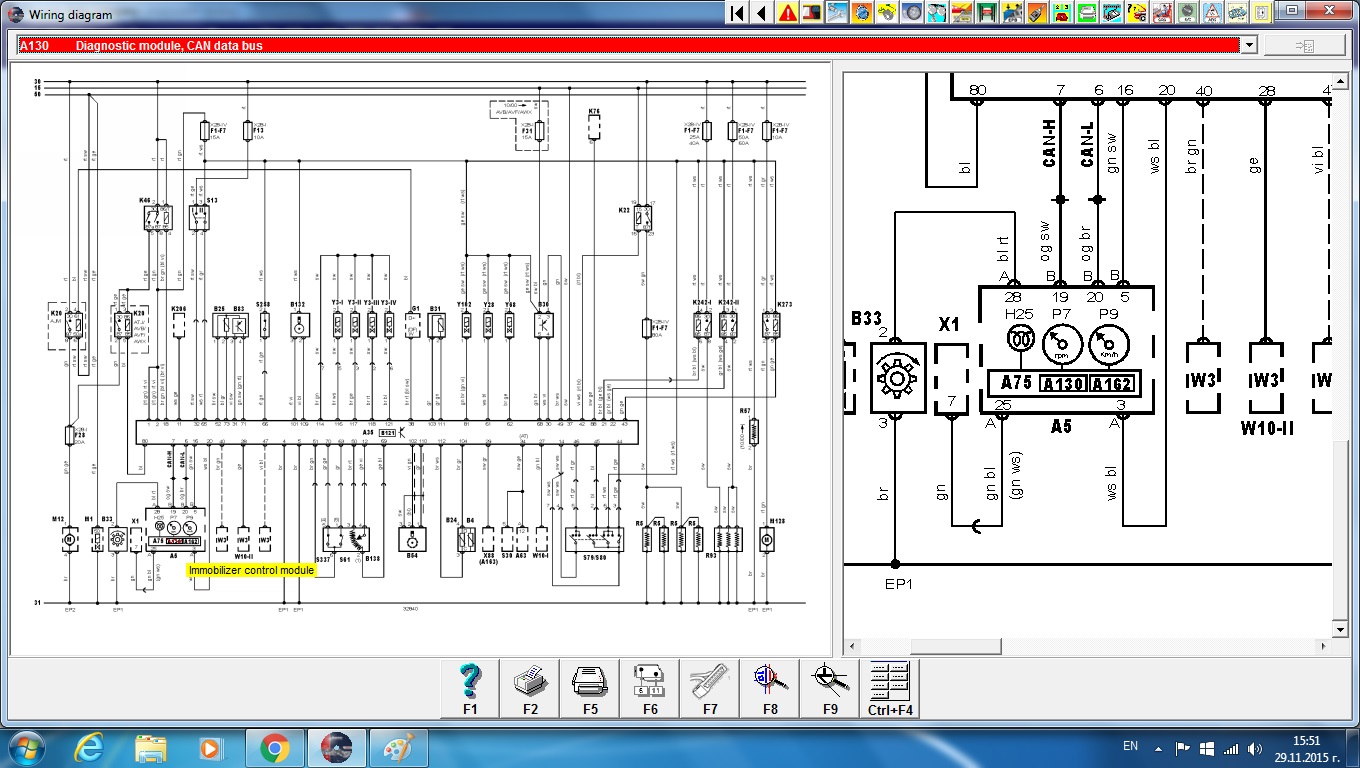Expand the A130 Diagnostic module dropdown
Screen dimensions: 1360x768
click(x=1247, y=45)
